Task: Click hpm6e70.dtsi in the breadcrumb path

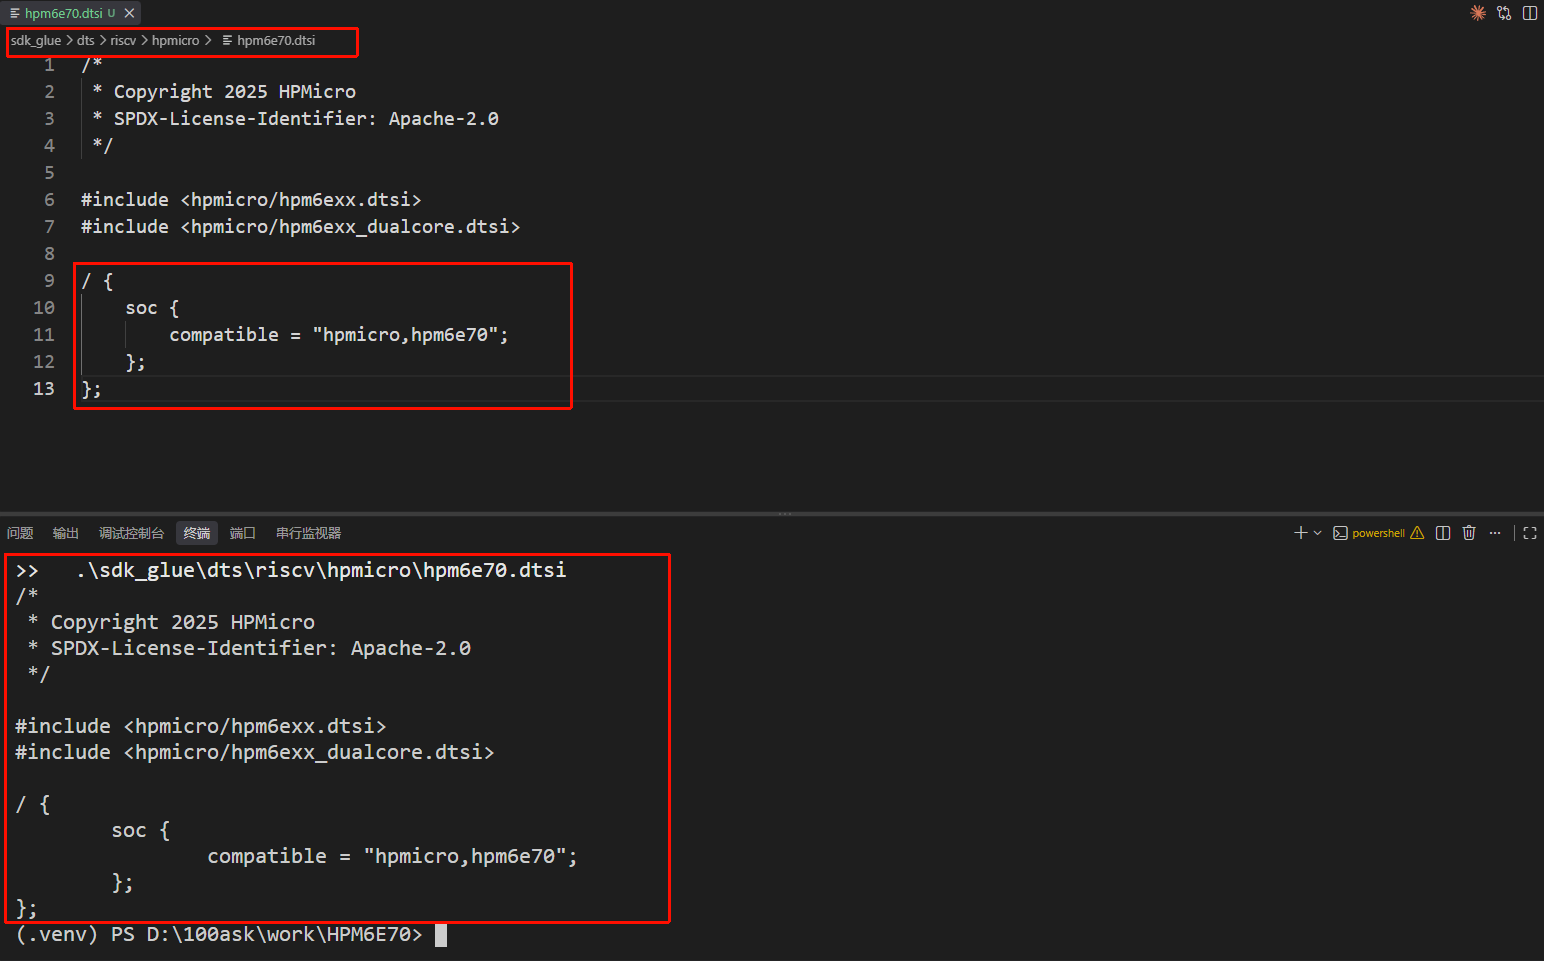Action: (276, 41)
